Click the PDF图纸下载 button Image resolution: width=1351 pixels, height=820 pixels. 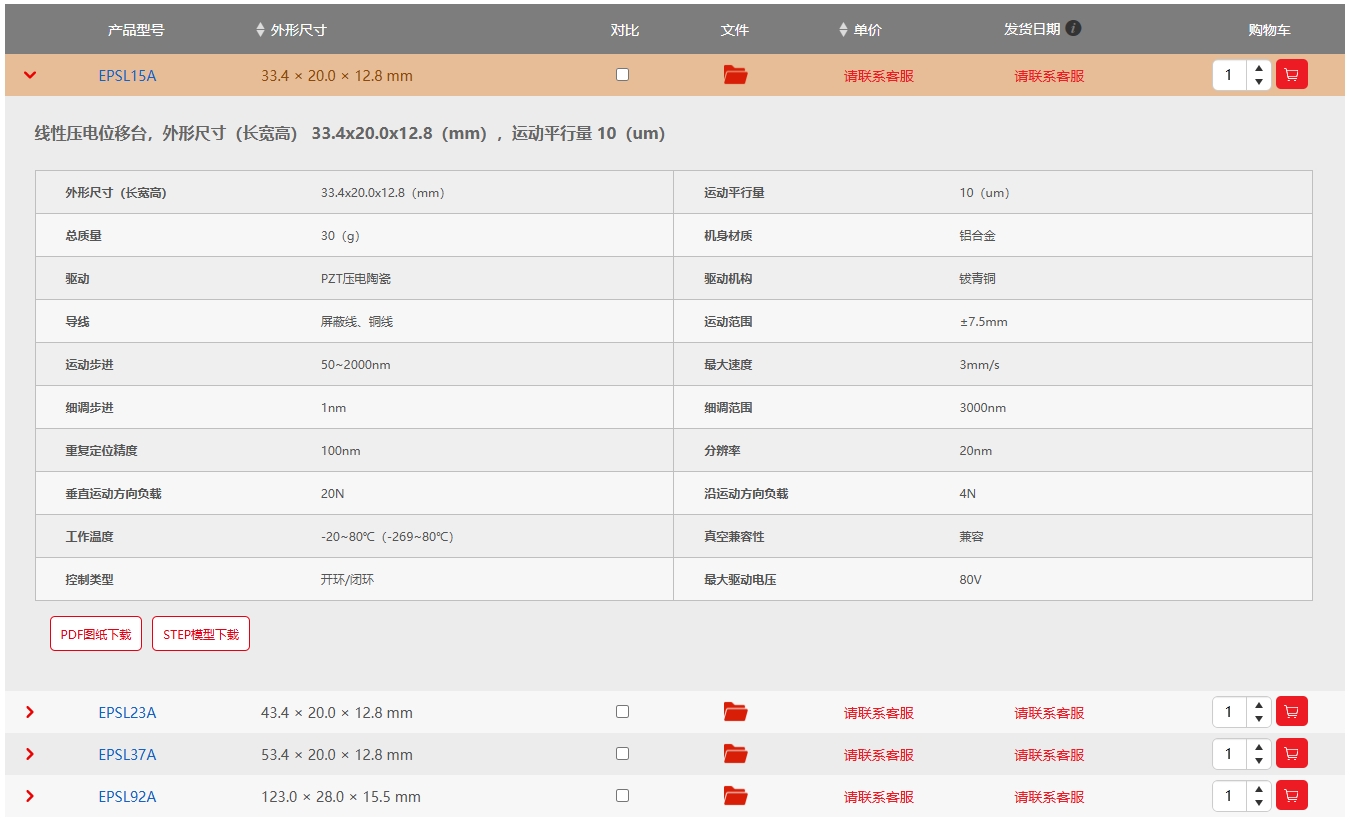[x=96, y=634]
